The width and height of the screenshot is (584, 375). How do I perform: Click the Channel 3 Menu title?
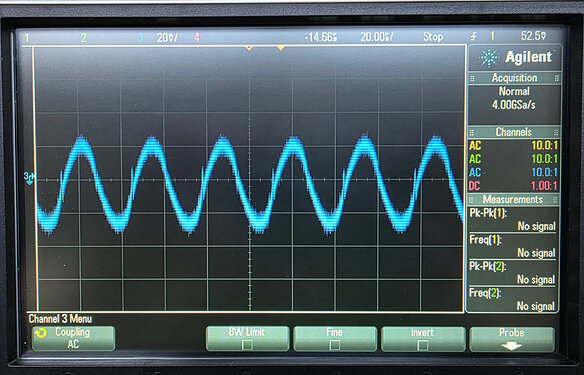coord(60,319)
